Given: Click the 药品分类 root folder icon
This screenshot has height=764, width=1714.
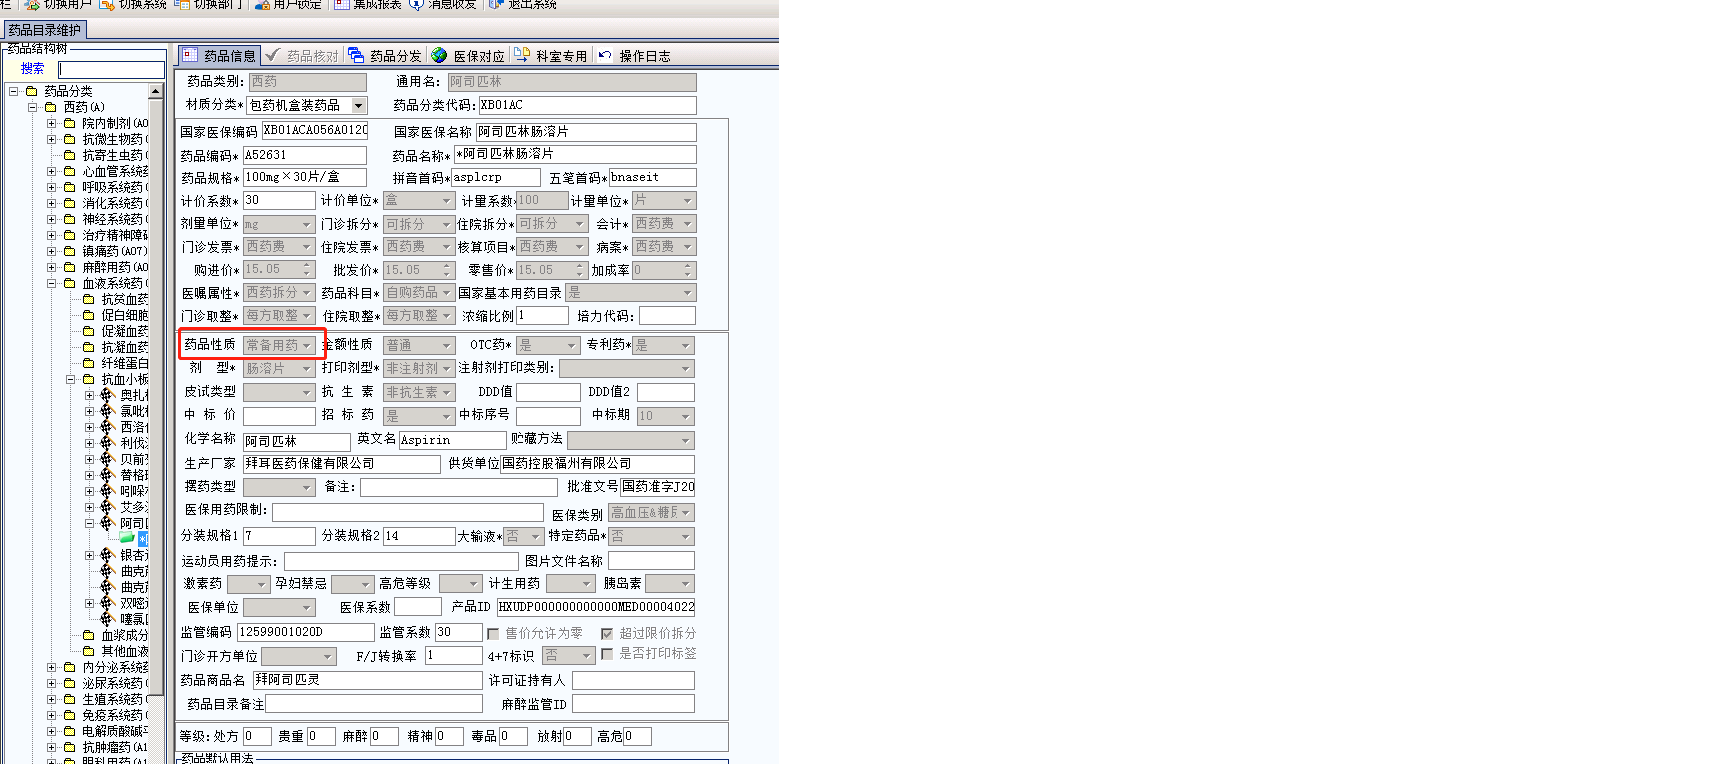Looking at the screenshot, I should click(32, 91).
